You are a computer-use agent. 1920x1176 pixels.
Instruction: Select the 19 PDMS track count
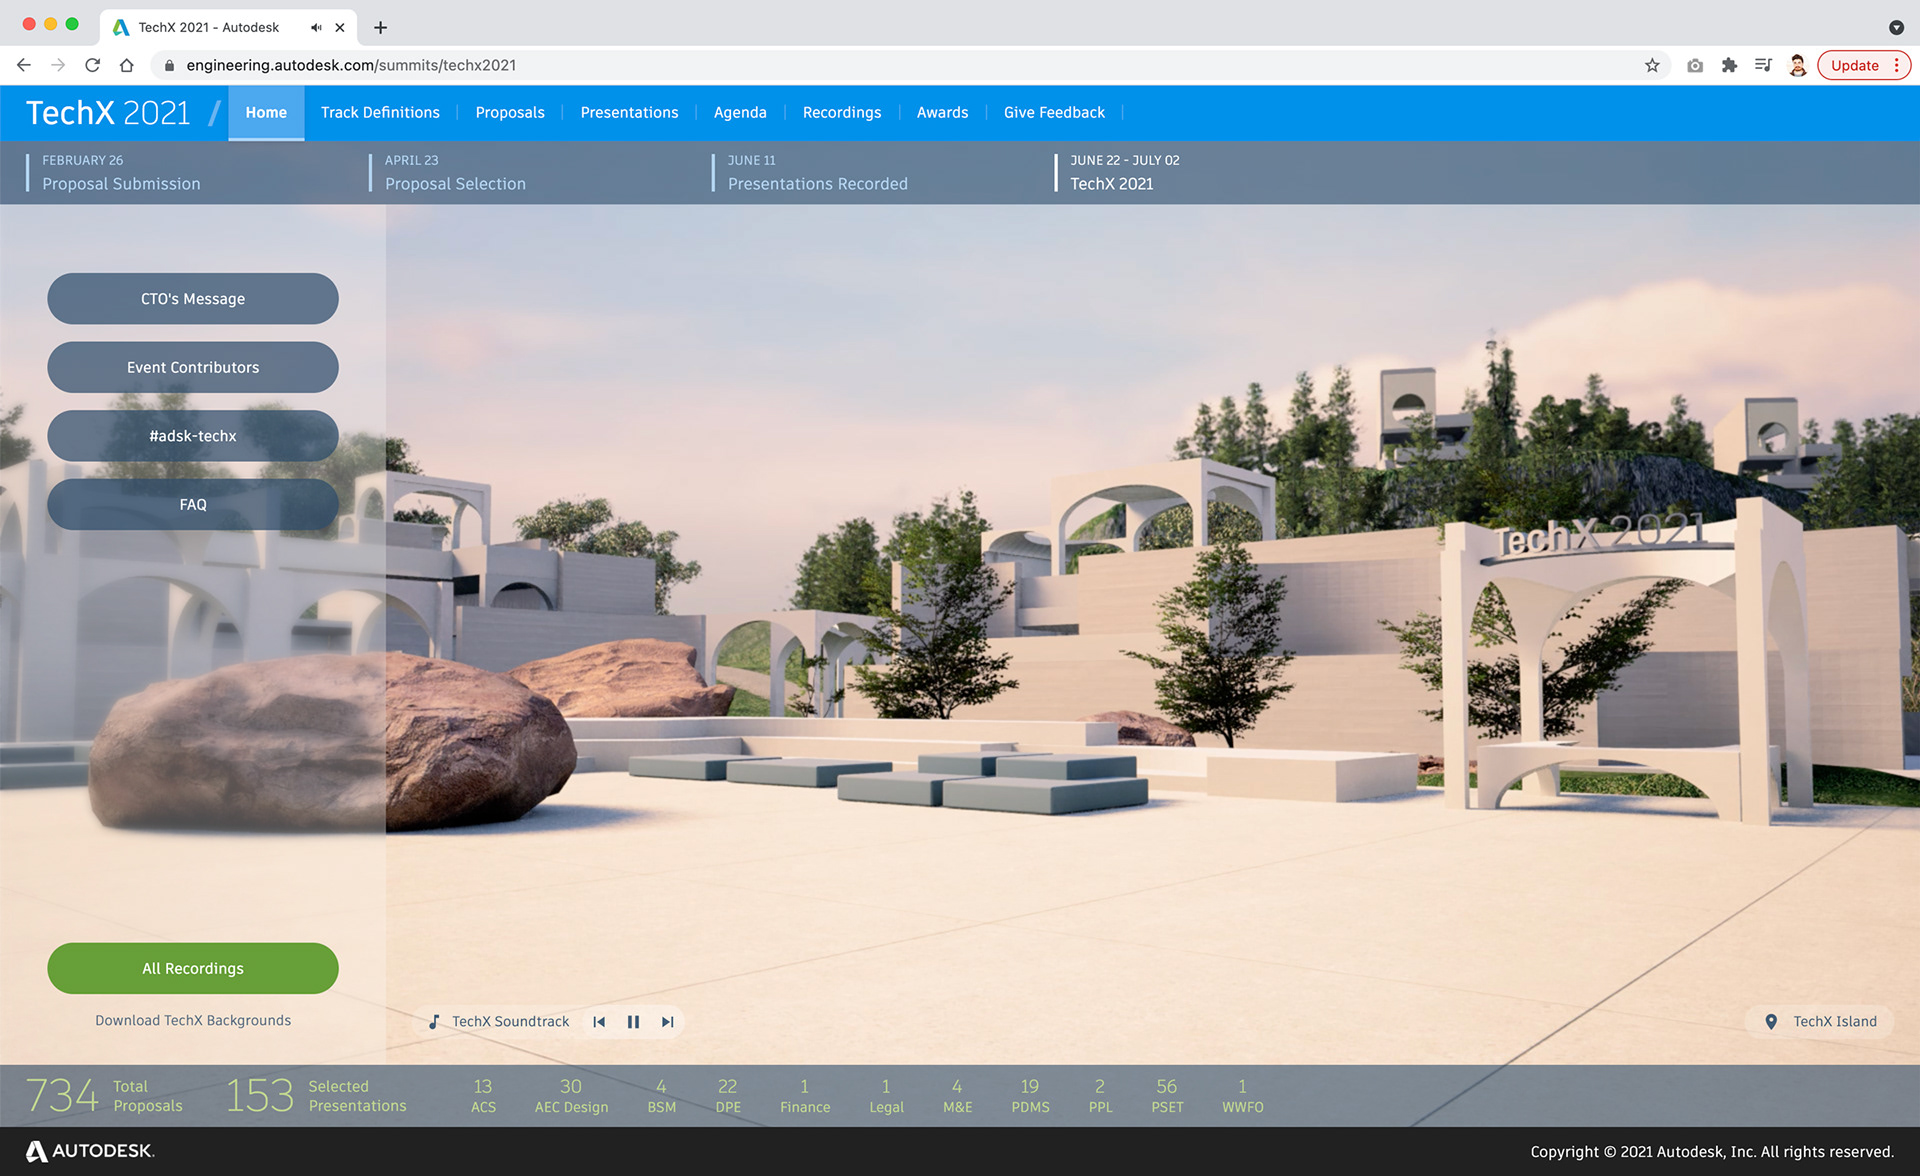(x=1030, y=1096)
